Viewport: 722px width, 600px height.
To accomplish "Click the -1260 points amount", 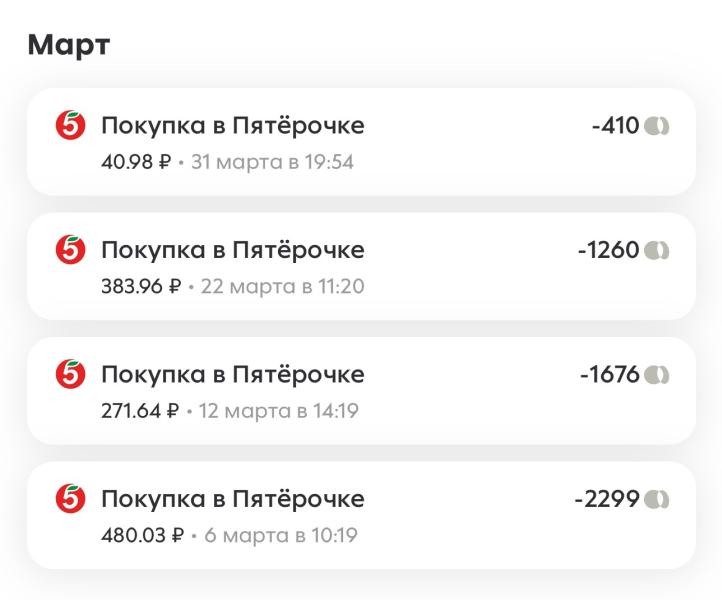I will (608, 250).
